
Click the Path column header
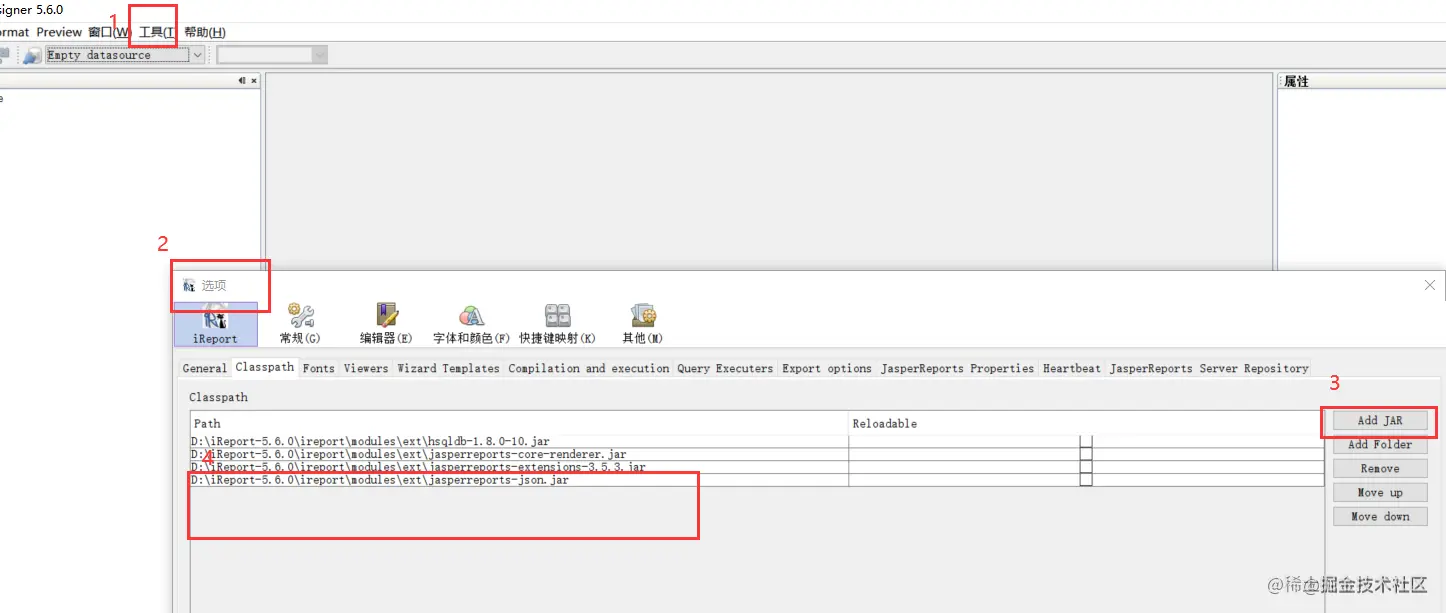coord(519,423)
